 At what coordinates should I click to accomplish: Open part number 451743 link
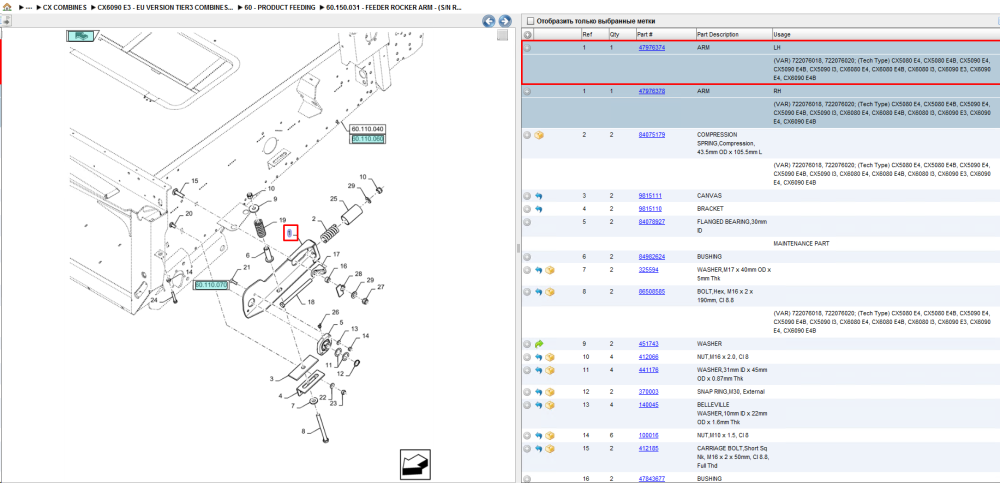tap(648, 344)
